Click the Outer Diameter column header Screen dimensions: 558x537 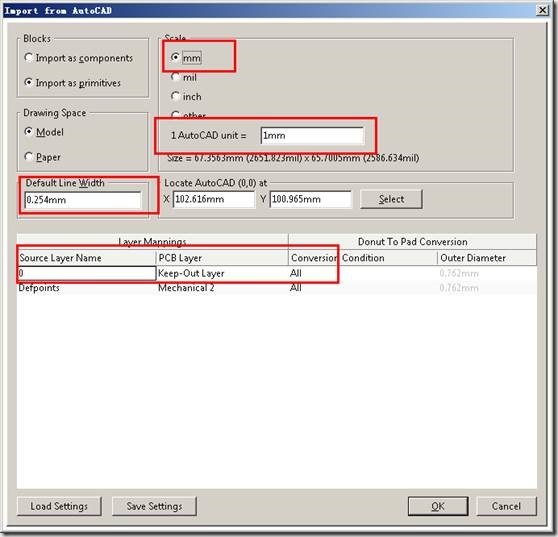click(486, 258)
